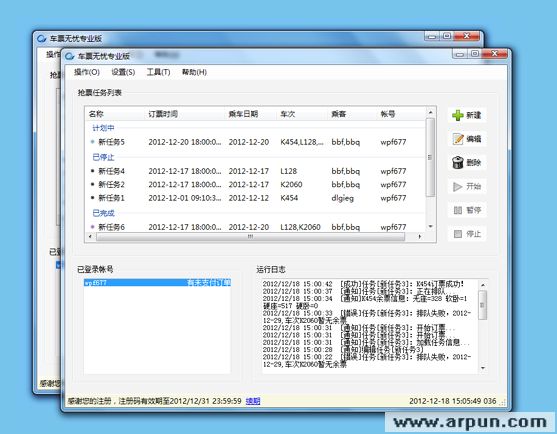557x434 pixels.
Task: Click the front window's title bar app icon
Action: [x=70, y=56]
